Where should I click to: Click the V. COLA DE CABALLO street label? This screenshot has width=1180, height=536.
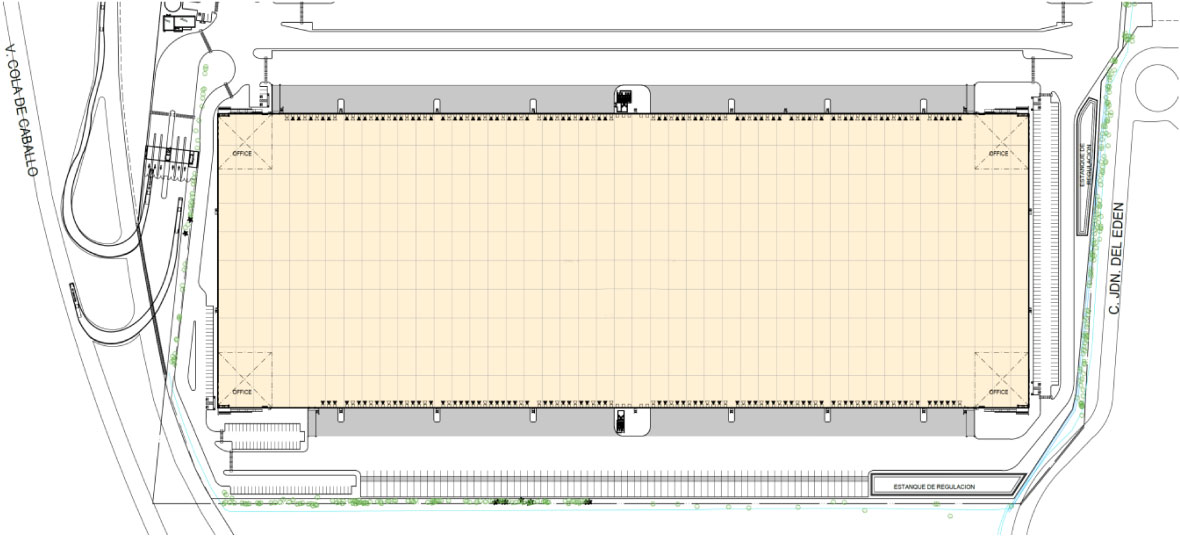pos(22,110)
